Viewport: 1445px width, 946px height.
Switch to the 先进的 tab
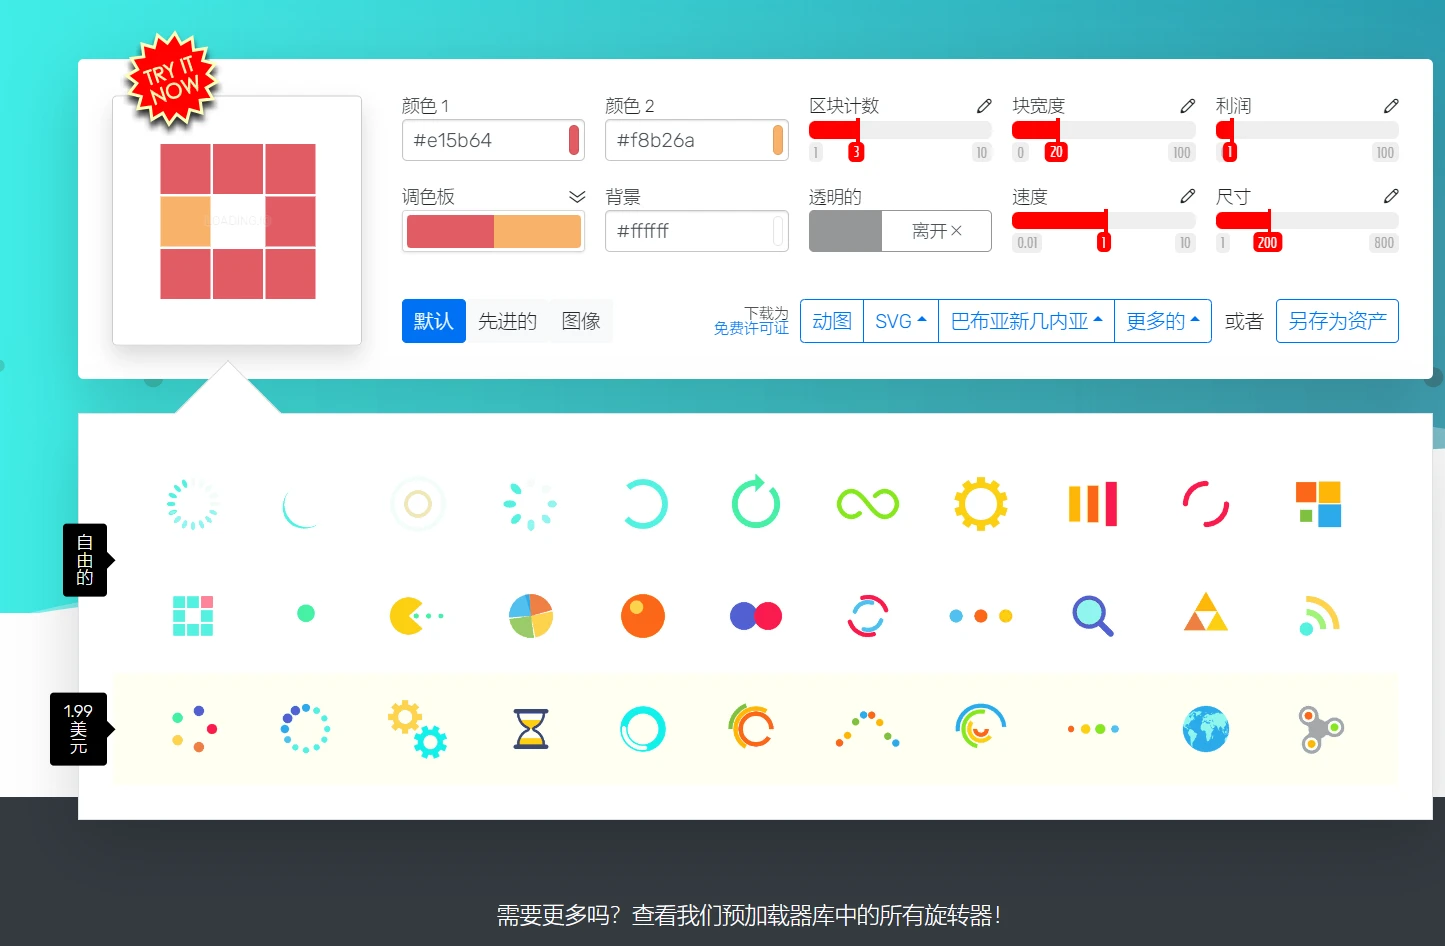click(x=507, y=321)
